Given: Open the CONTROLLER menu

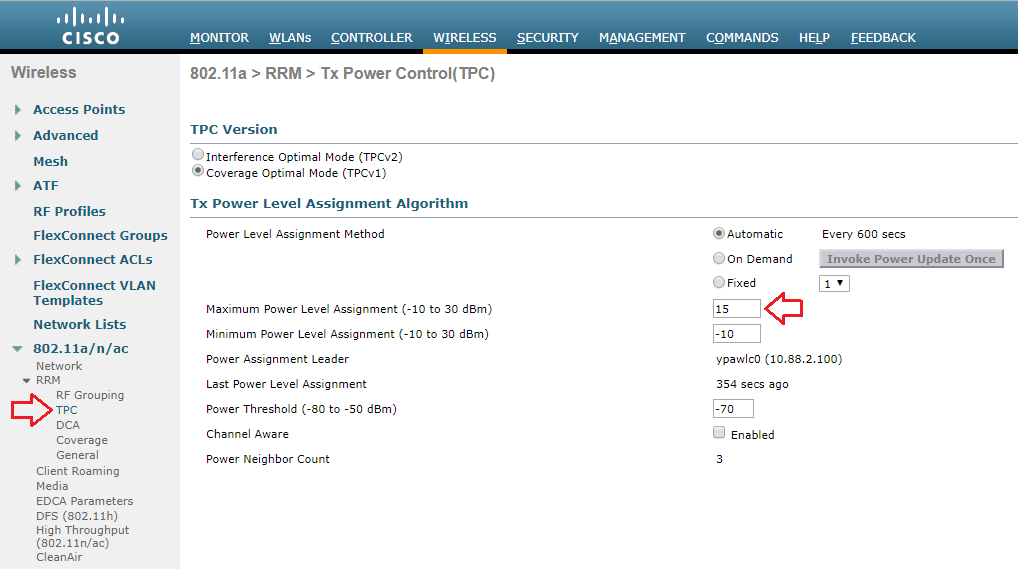Looking at the screenshot, I should click(x=371, y=38).
